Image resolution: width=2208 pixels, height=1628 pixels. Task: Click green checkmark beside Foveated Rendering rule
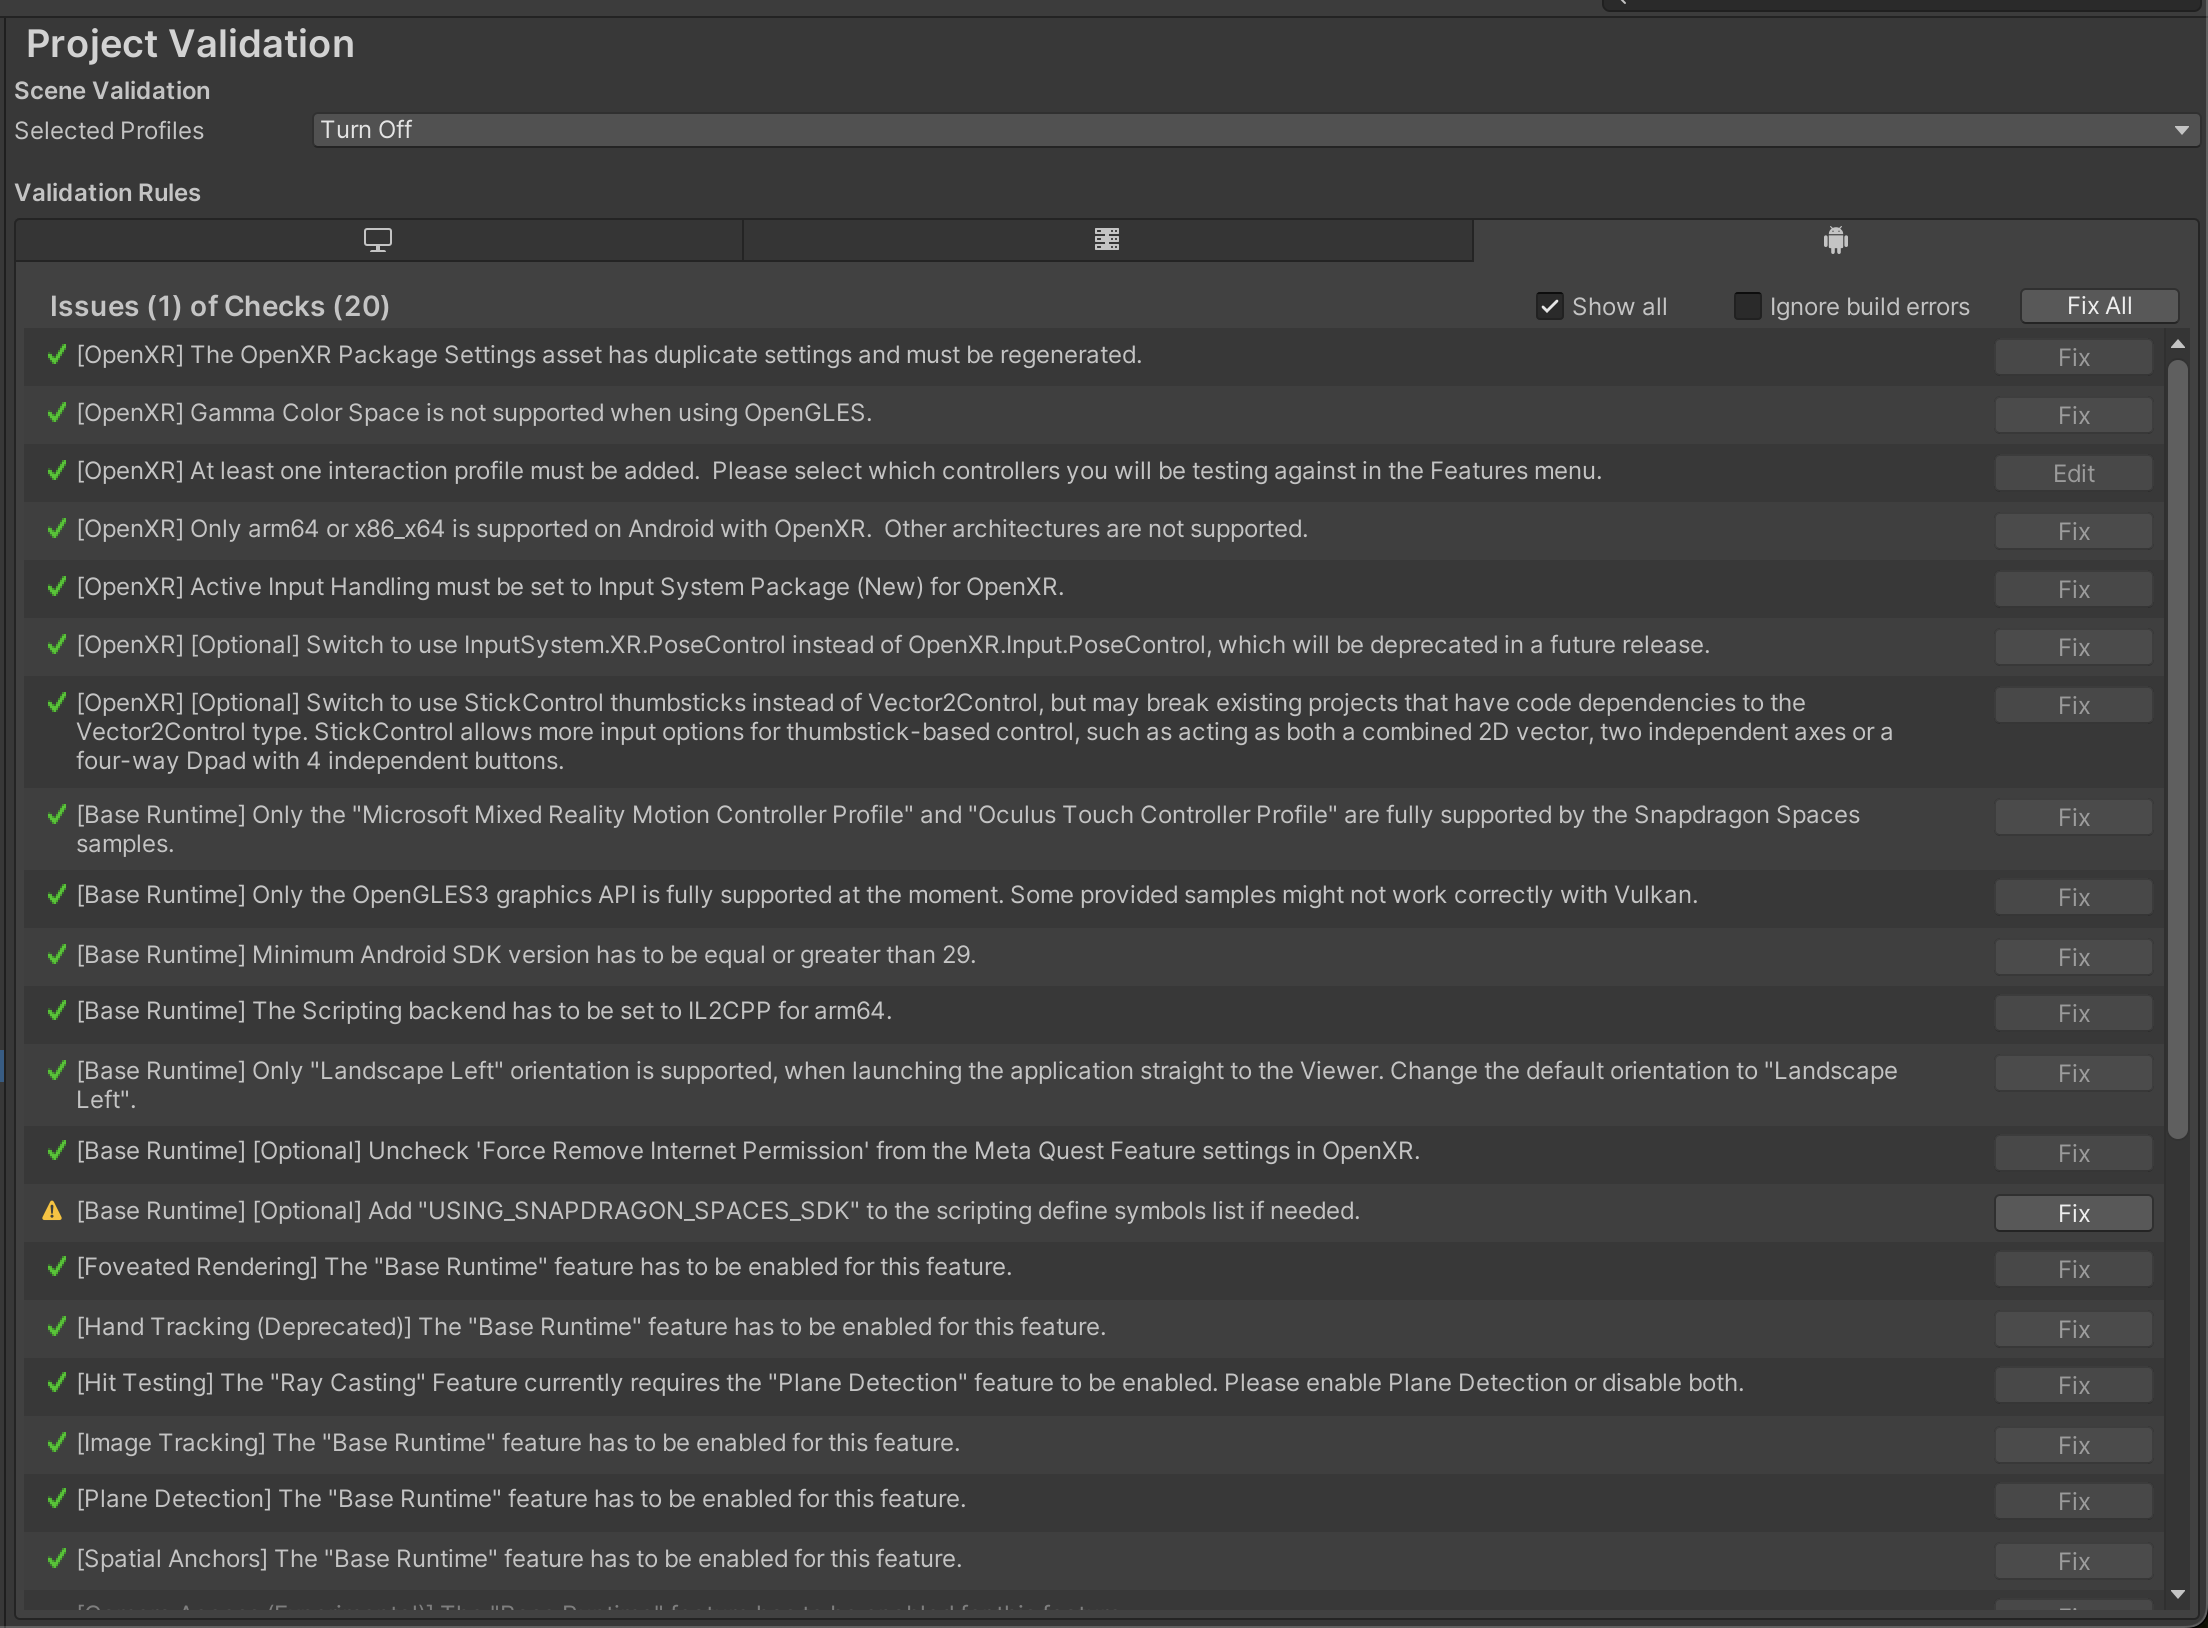[57, 1267]
